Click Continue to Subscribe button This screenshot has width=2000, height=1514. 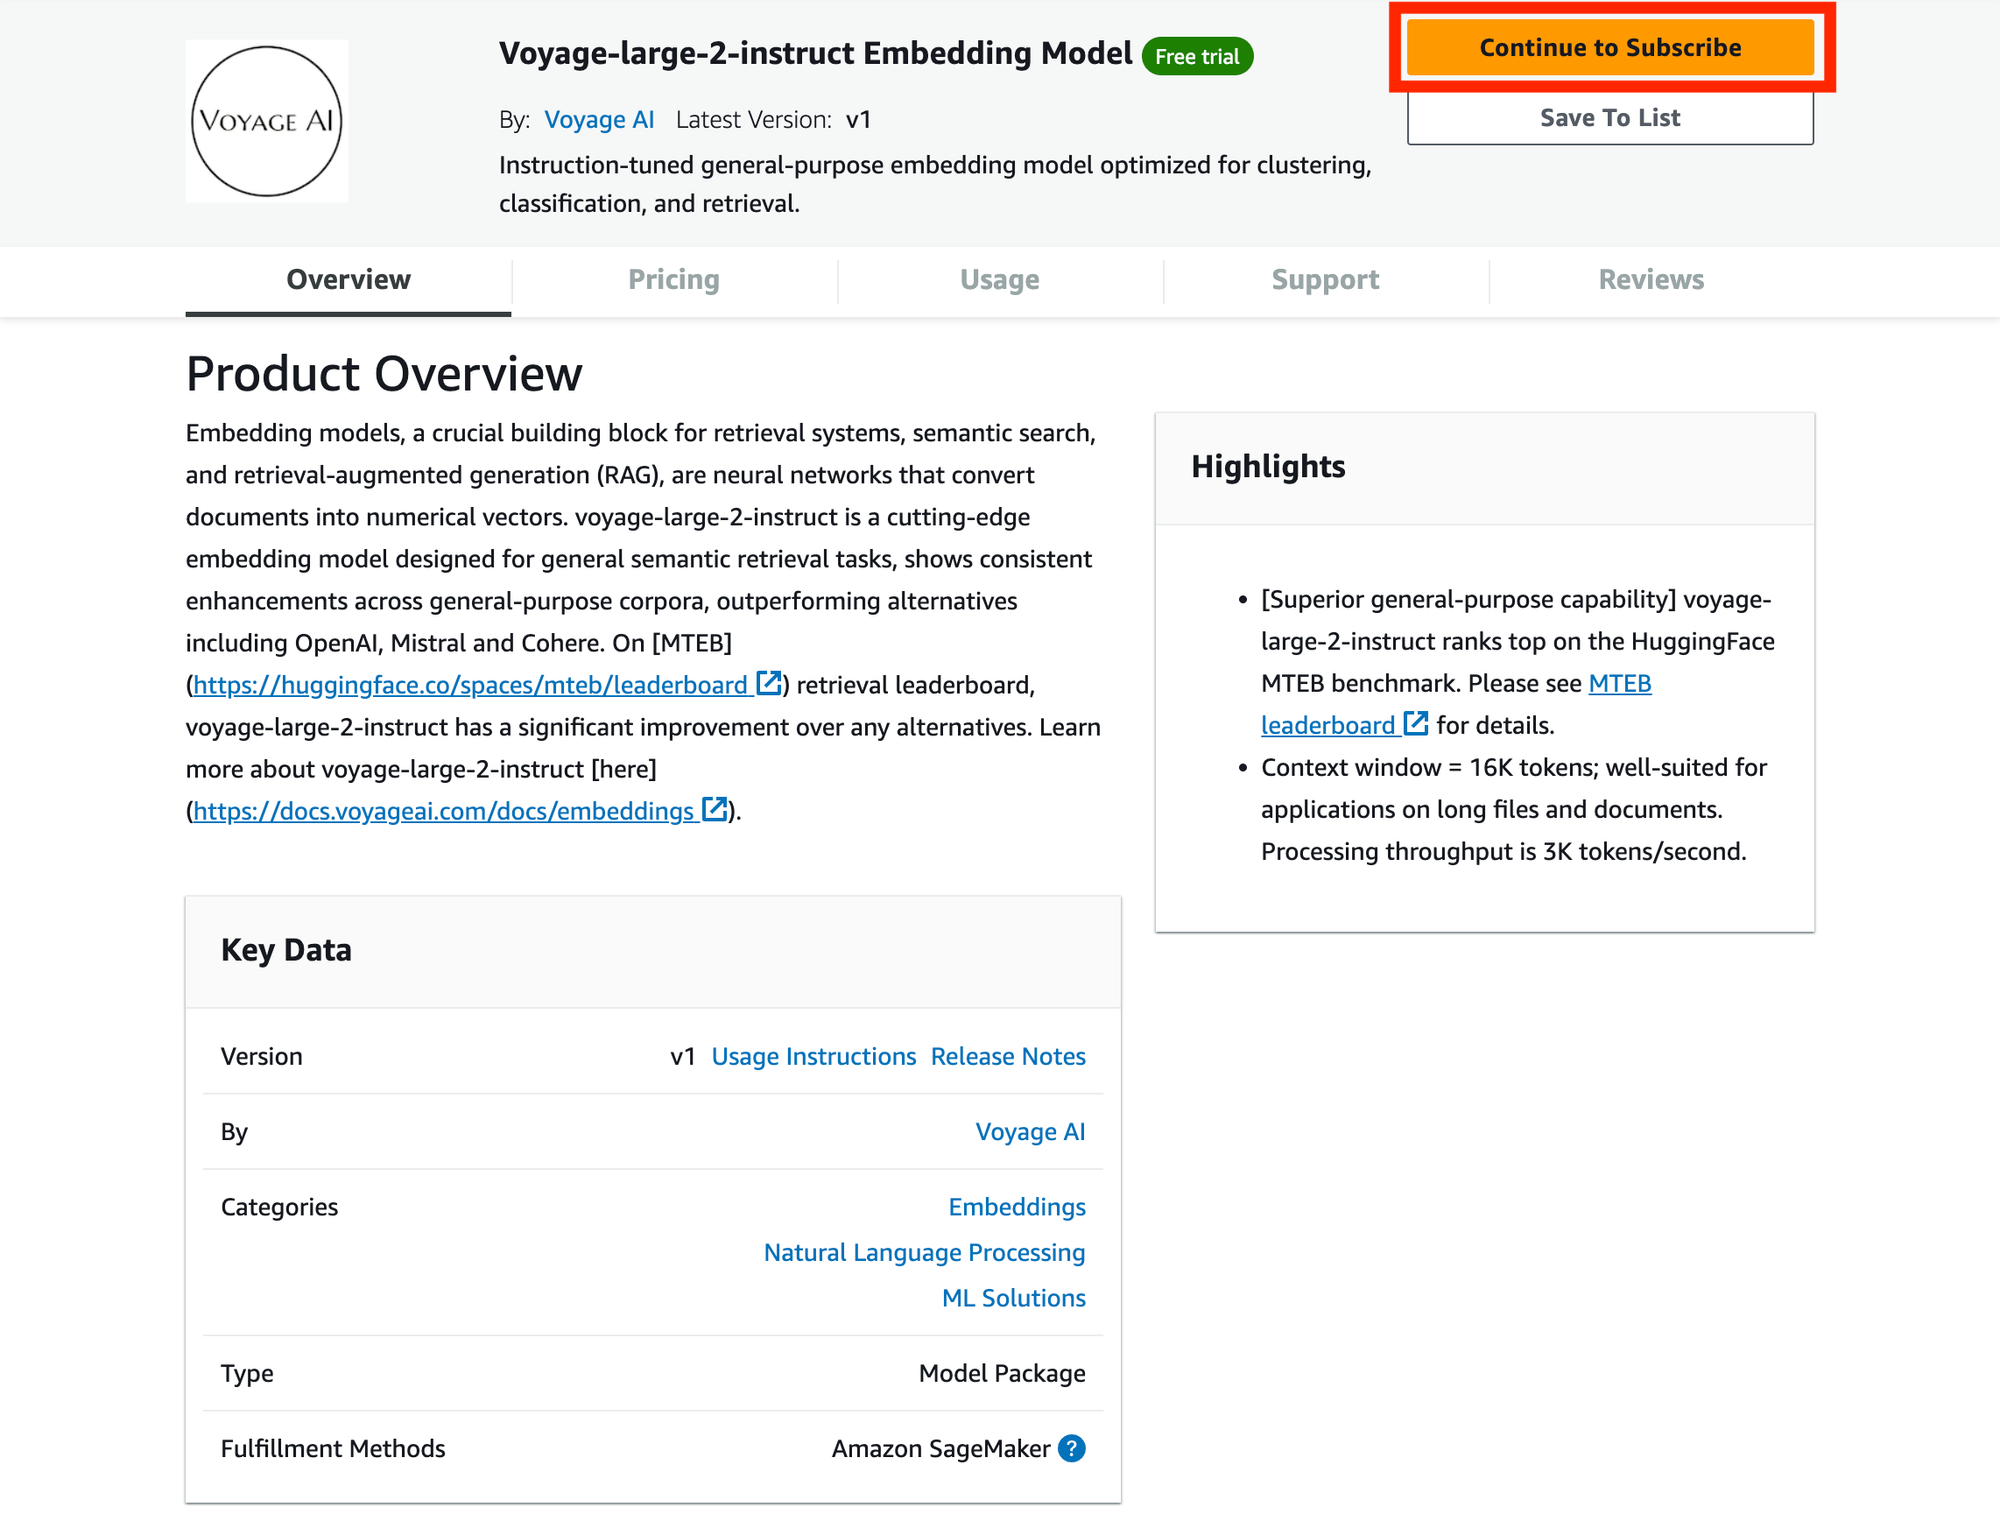[1610, 46]
